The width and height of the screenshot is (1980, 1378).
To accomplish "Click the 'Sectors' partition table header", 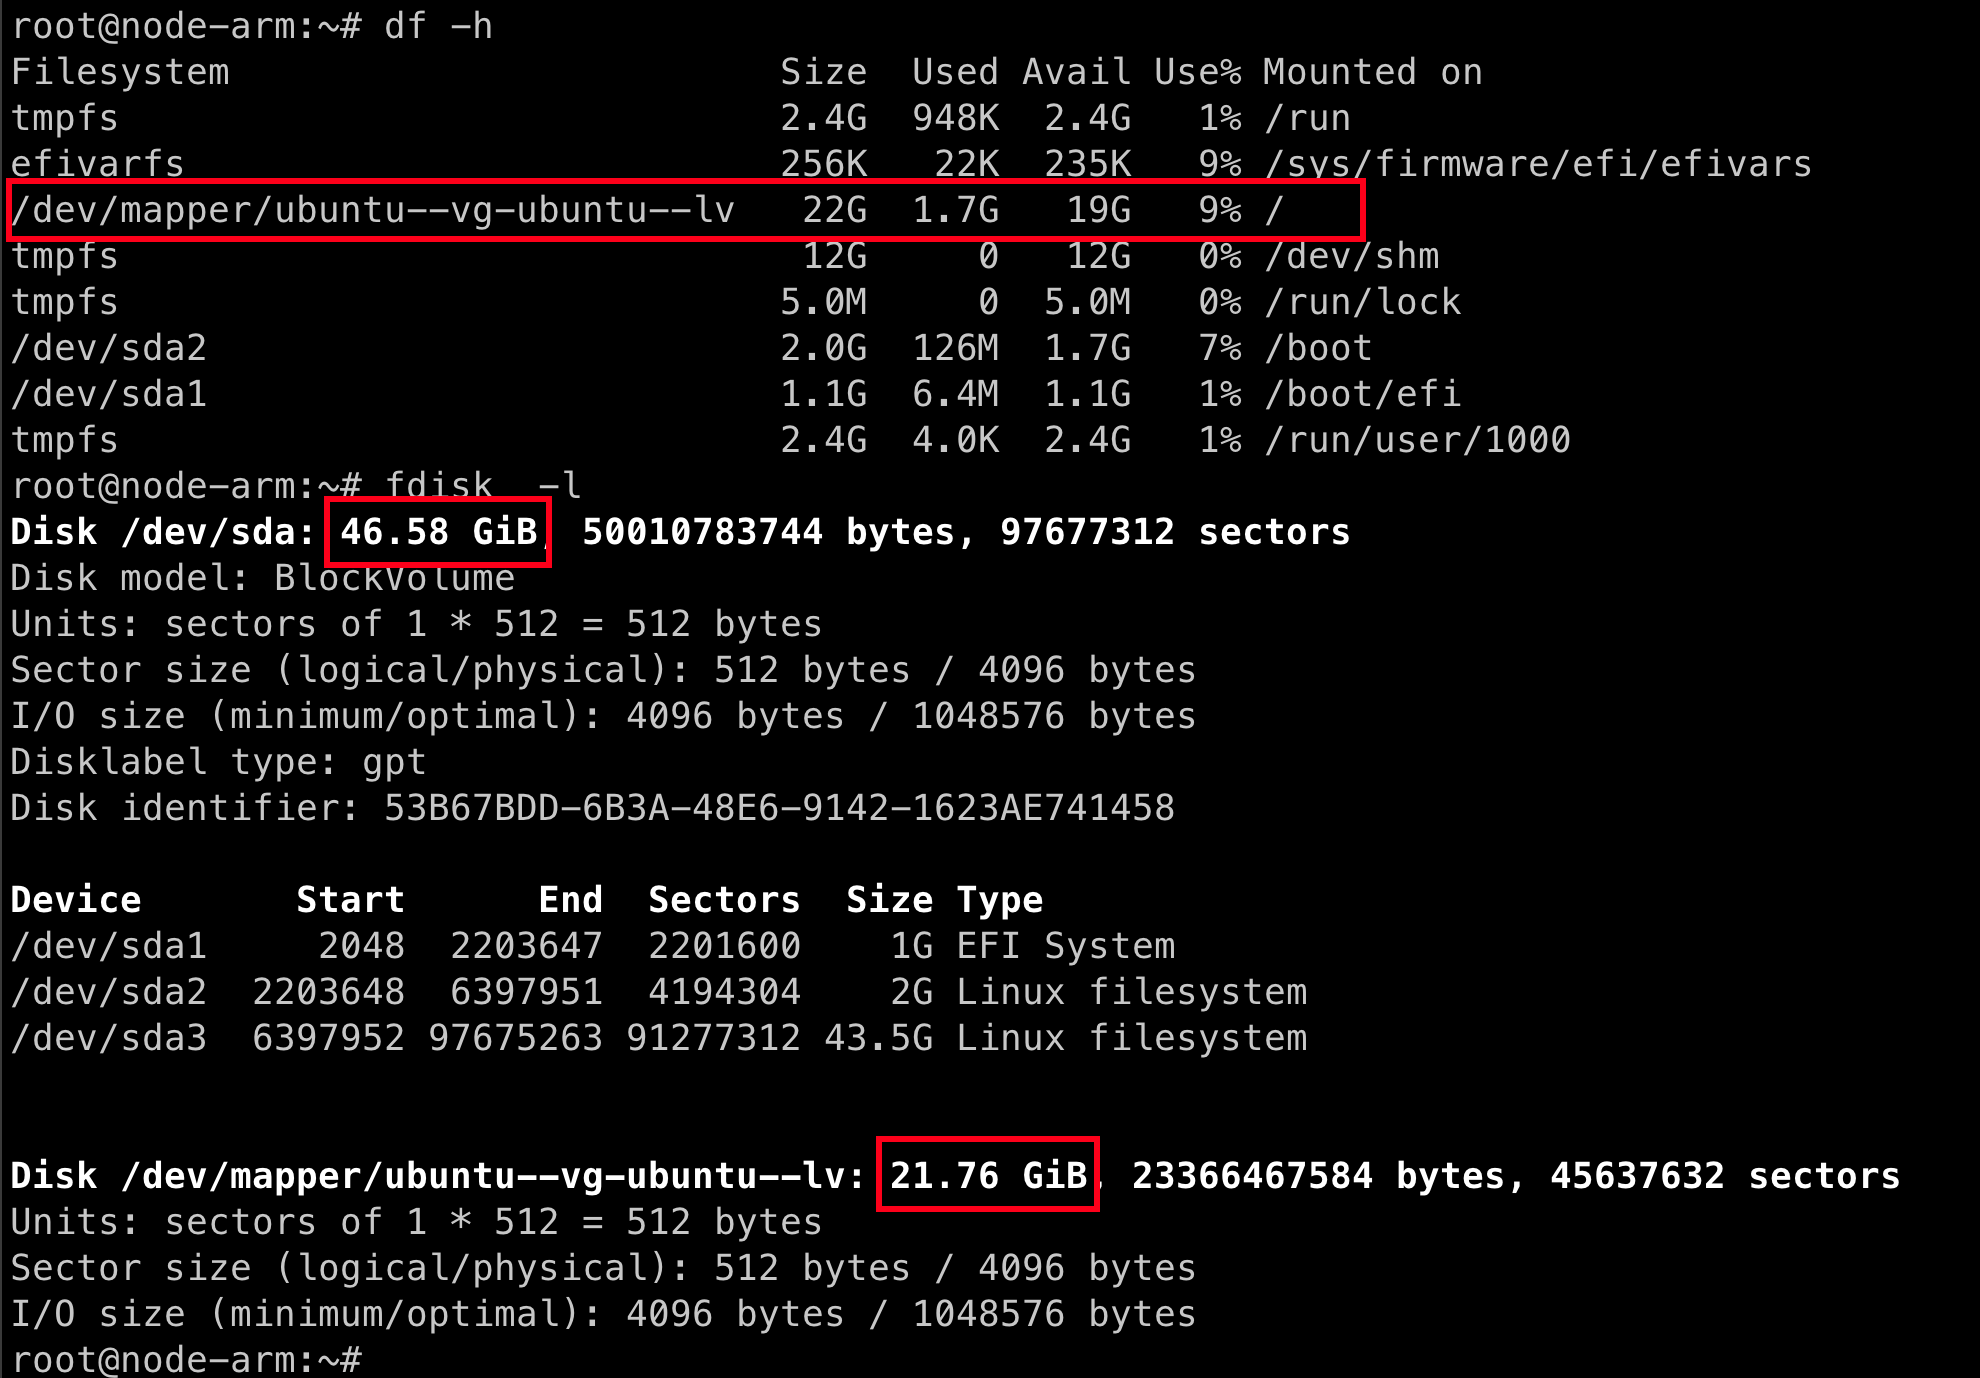I will coord(724,900).
